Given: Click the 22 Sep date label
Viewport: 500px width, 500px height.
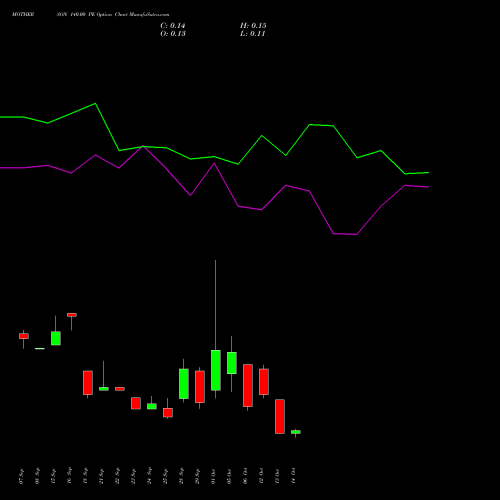Looking at the screenshot, I should (118, 476).
